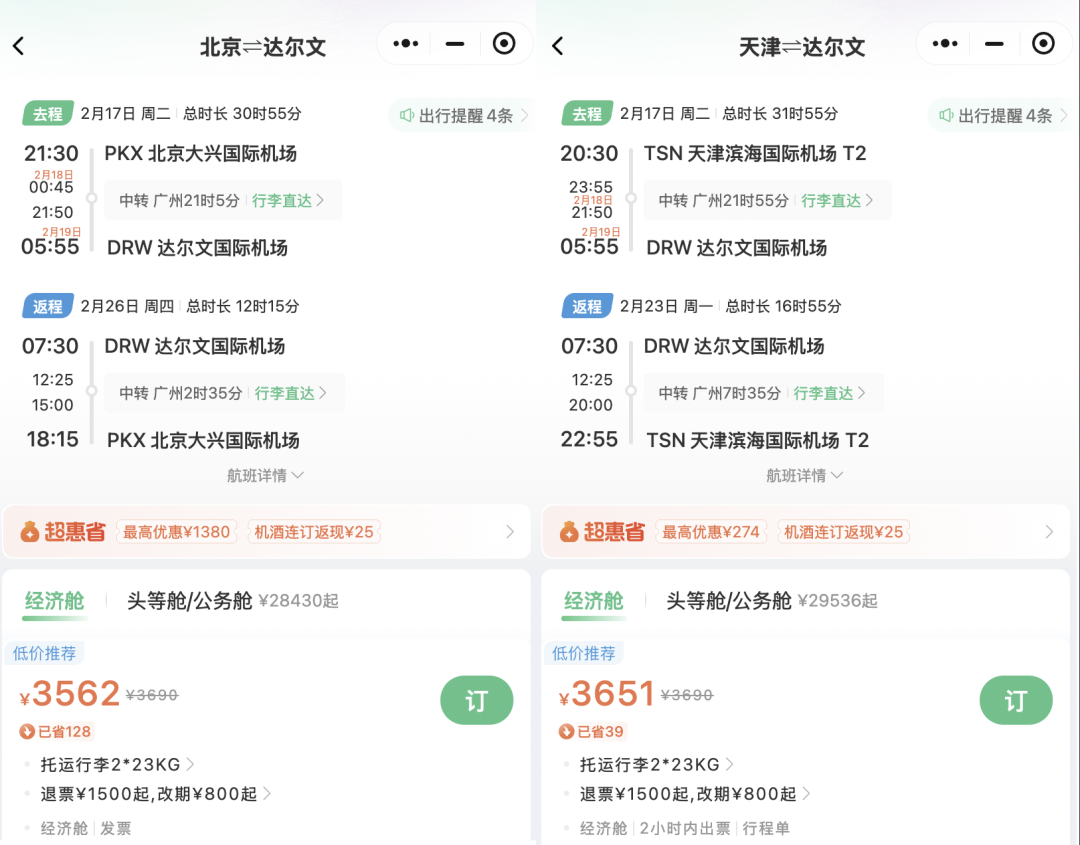Click the green progress bar under 经济舱 label
The image size is (1080, 845).
(54, 618)
